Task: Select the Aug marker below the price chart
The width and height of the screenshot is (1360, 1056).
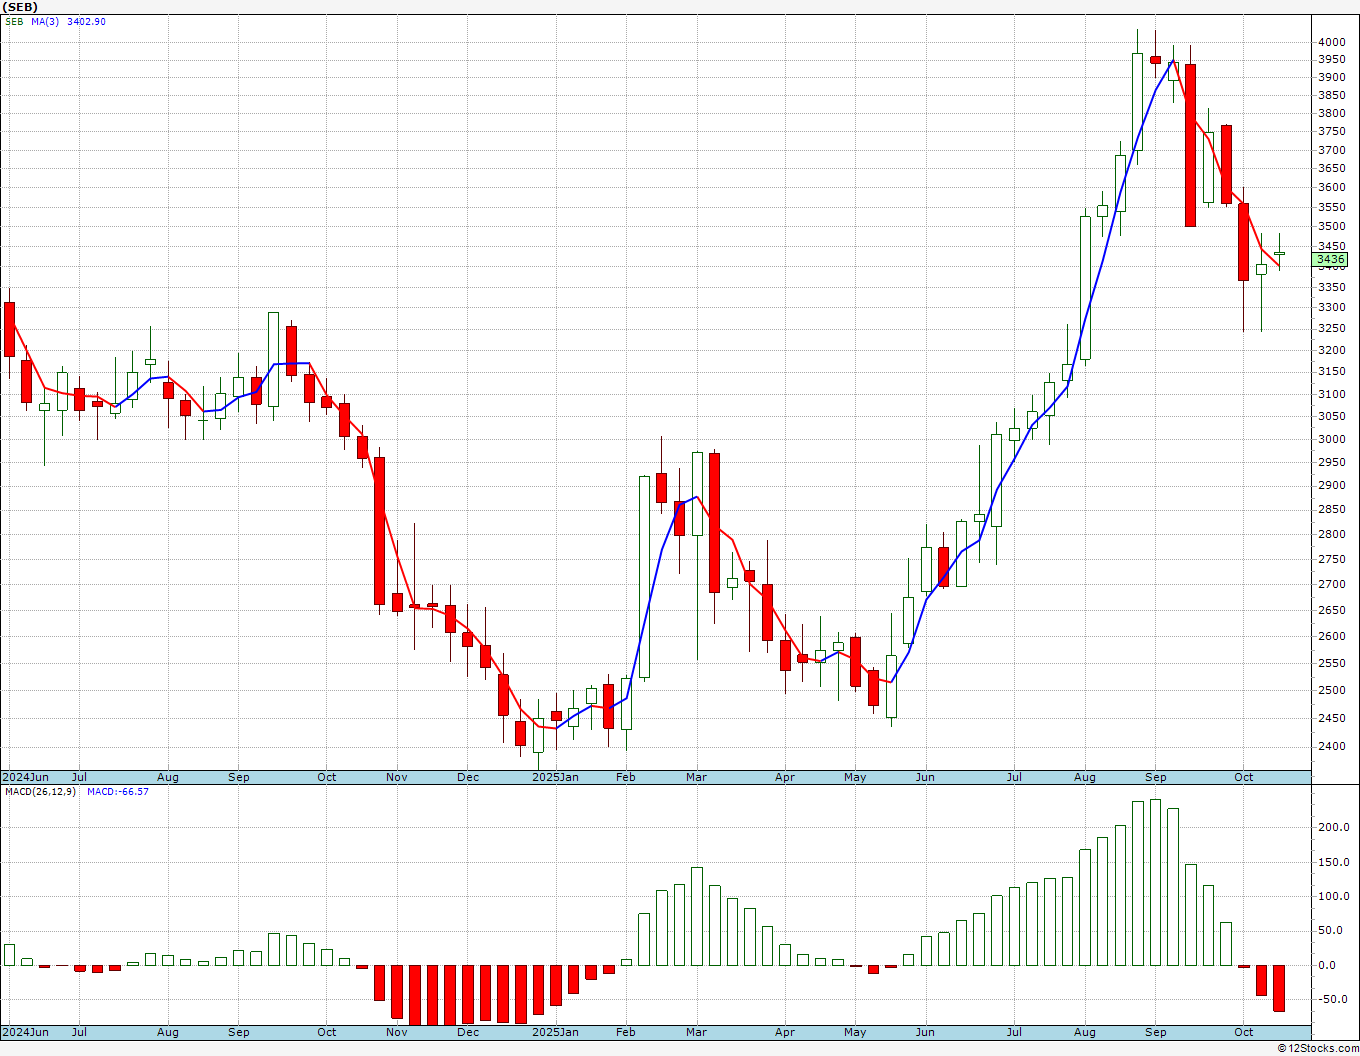Action: 1085,777
